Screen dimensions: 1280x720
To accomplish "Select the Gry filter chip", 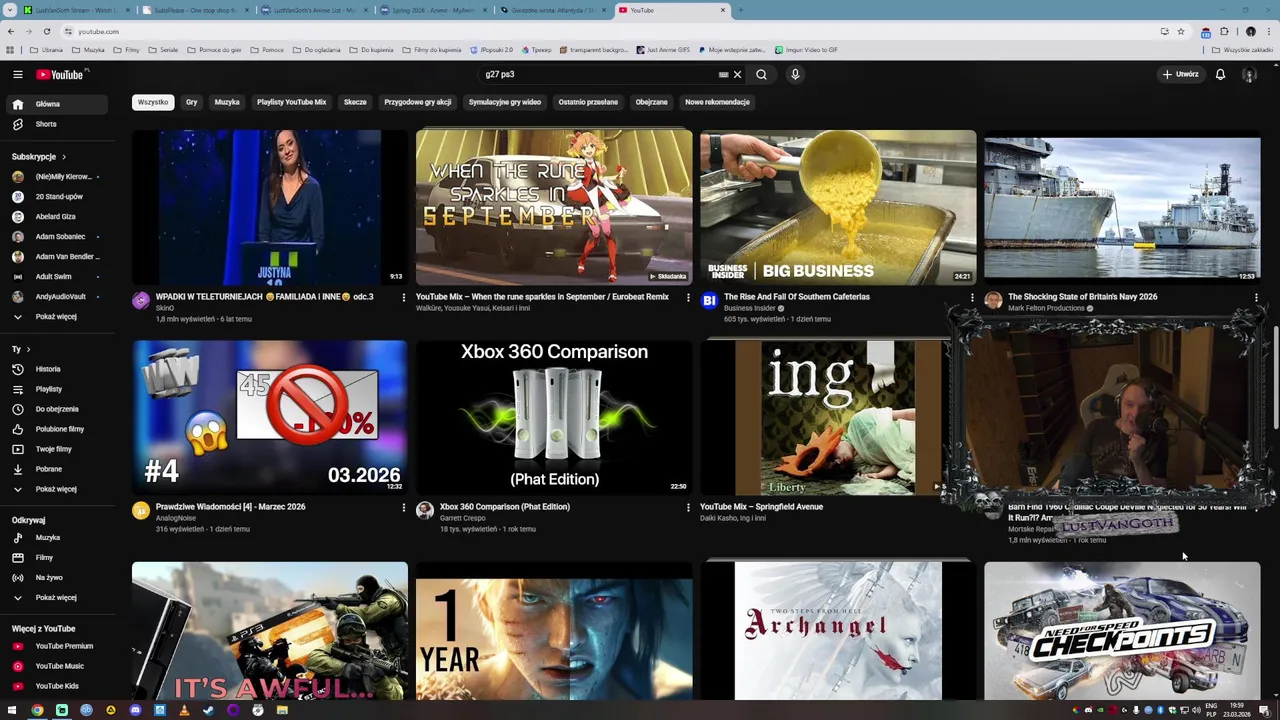I will pos(191,102).
